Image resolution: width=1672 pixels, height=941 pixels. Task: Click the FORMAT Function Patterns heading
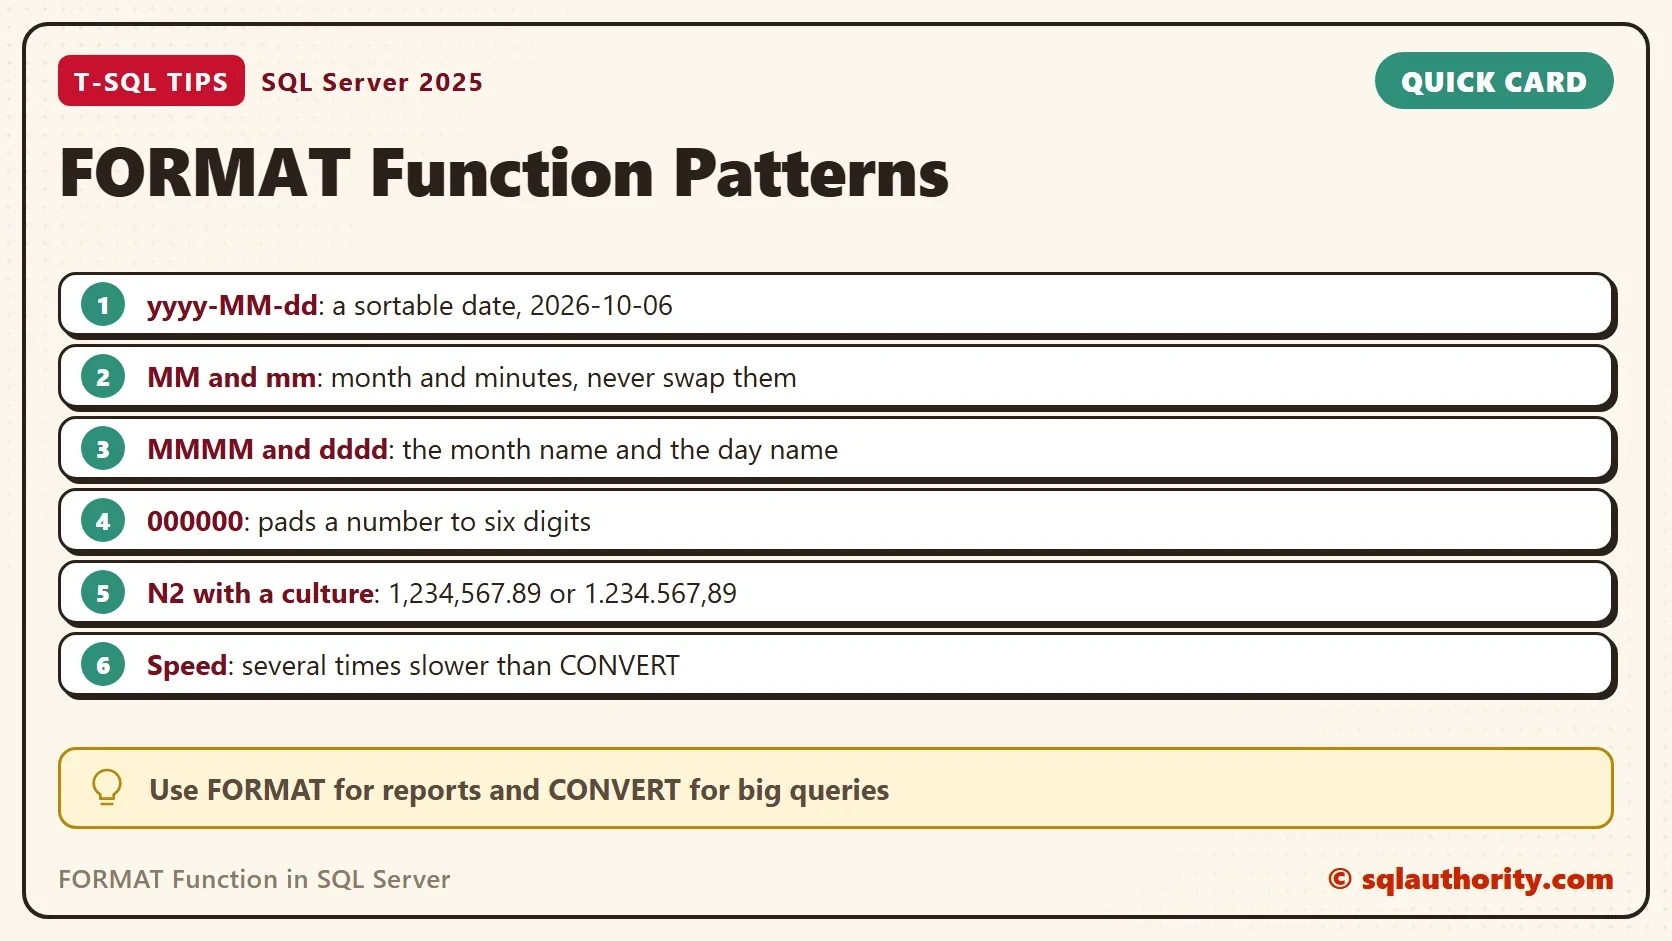click(x=504, y=174)
